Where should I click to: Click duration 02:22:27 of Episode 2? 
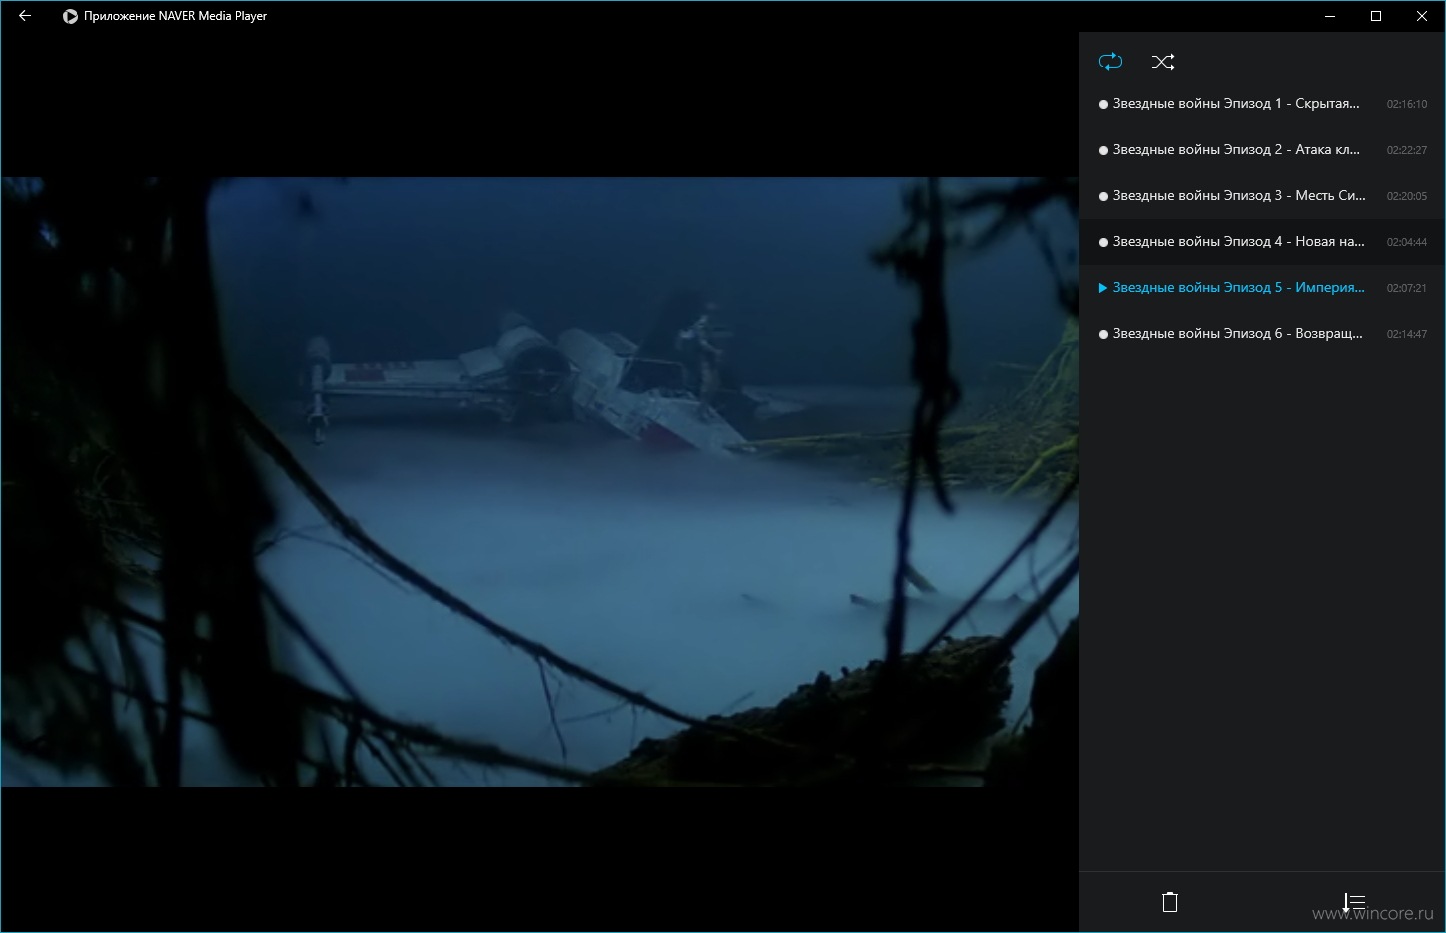(x=1406, y=150)
